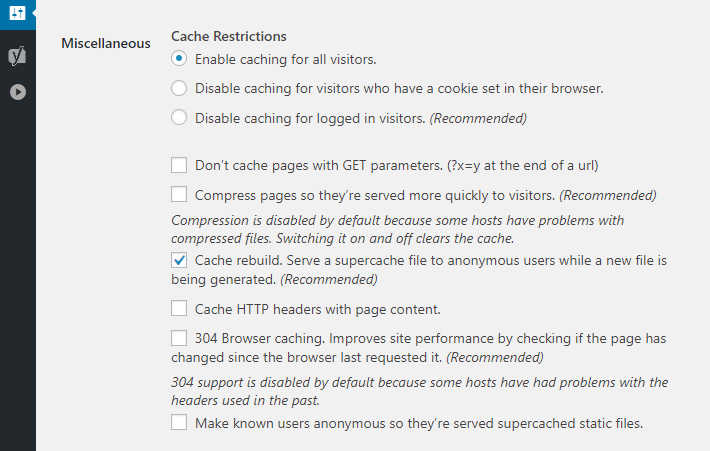Choose 'Disable caching for visitors who have a cookie'

[x=179, y=88]
